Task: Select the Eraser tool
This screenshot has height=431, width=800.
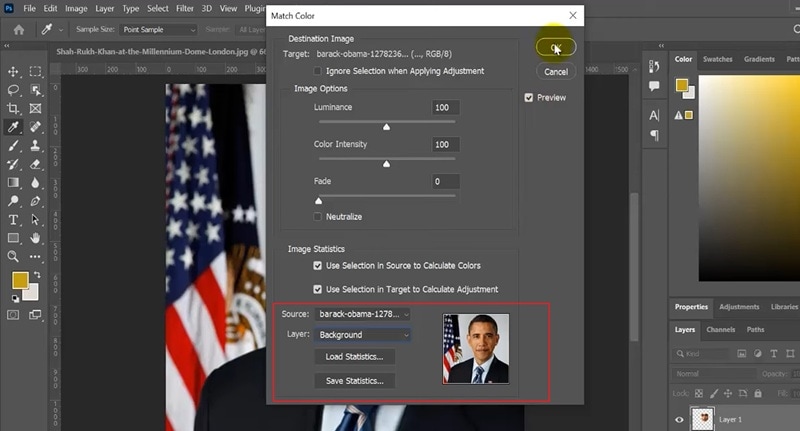Action: [35, 164]
